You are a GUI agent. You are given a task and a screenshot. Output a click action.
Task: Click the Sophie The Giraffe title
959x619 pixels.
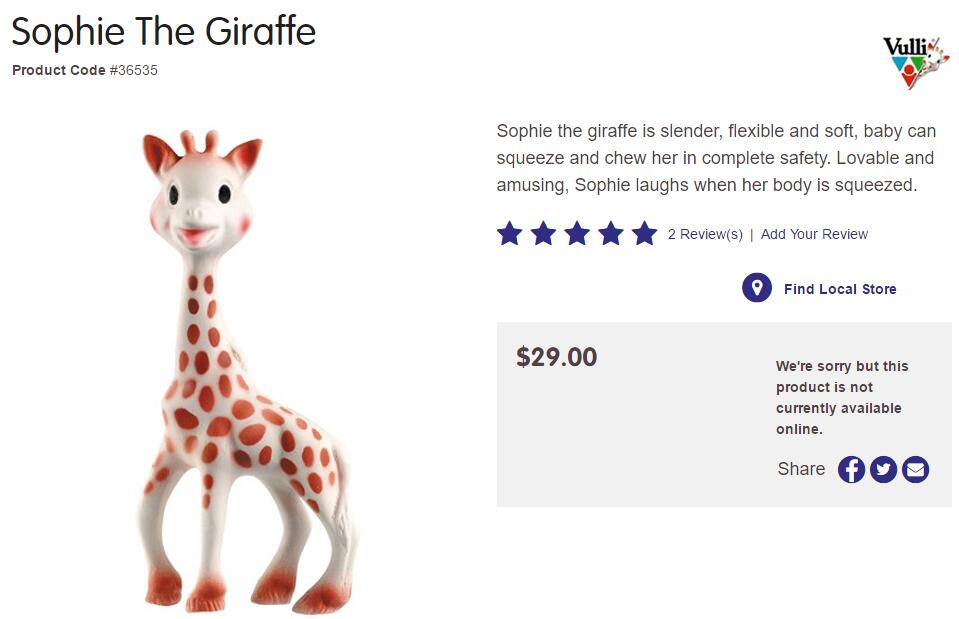(164, 32)
